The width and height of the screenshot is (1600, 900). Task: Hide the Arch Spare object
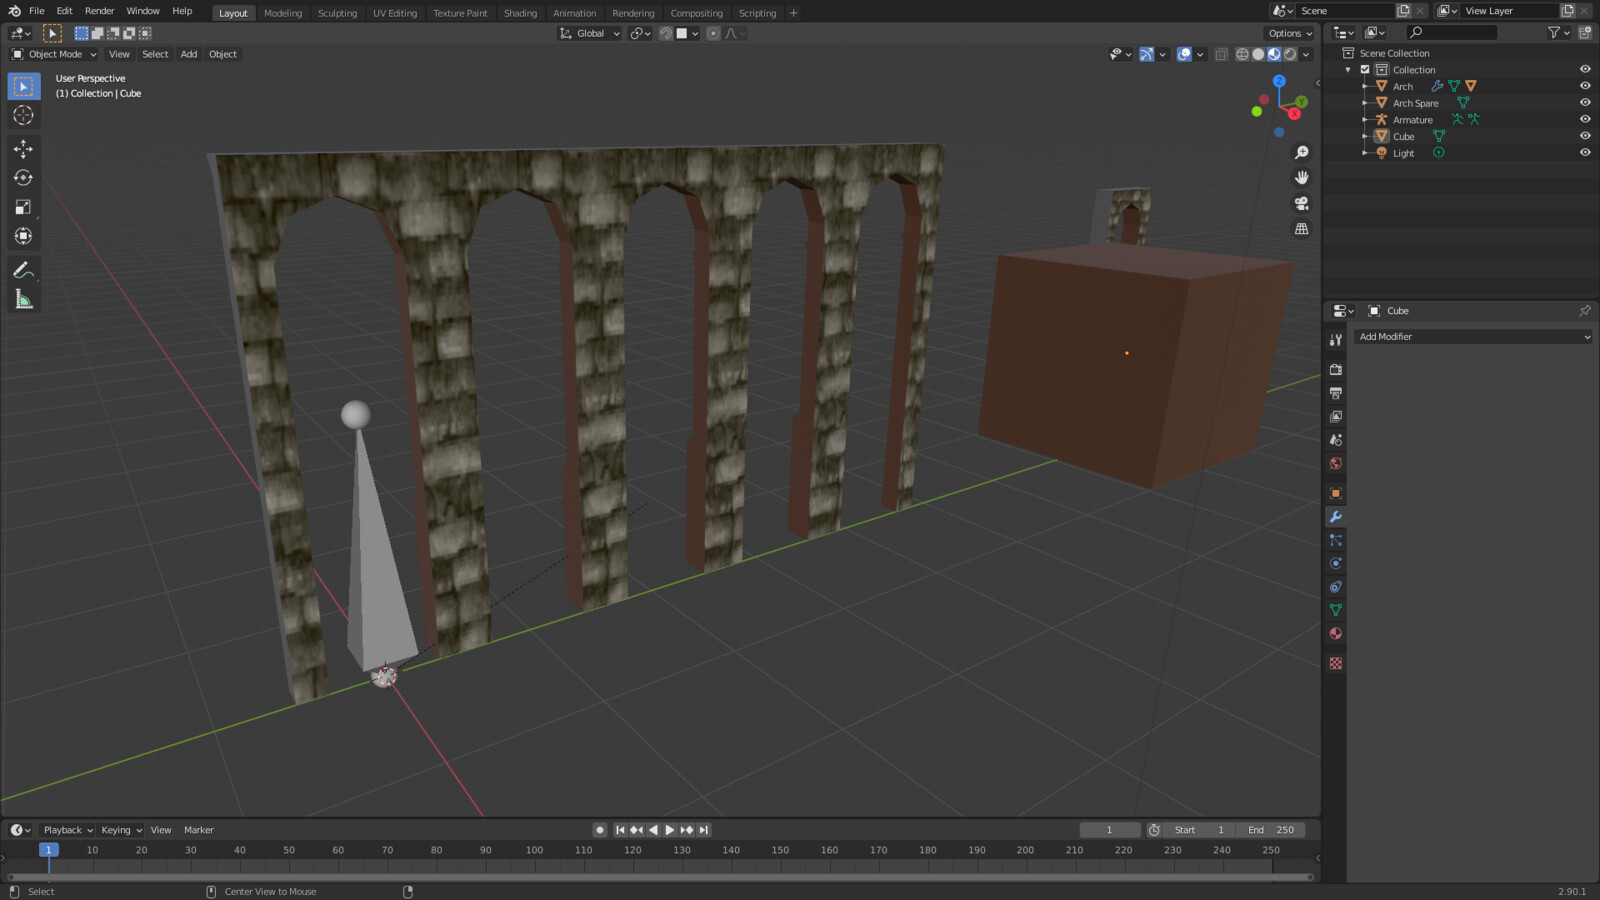pyautogui.click(x=1585, y=103)
